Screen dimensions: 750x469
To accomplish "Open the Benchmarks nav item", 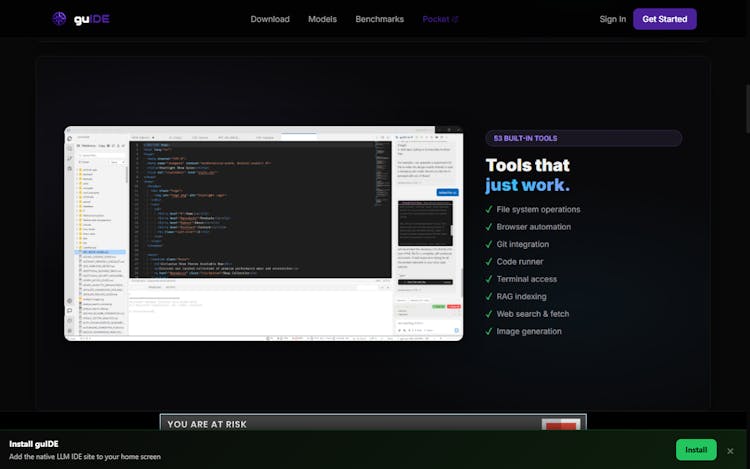I will coord(379,19).
